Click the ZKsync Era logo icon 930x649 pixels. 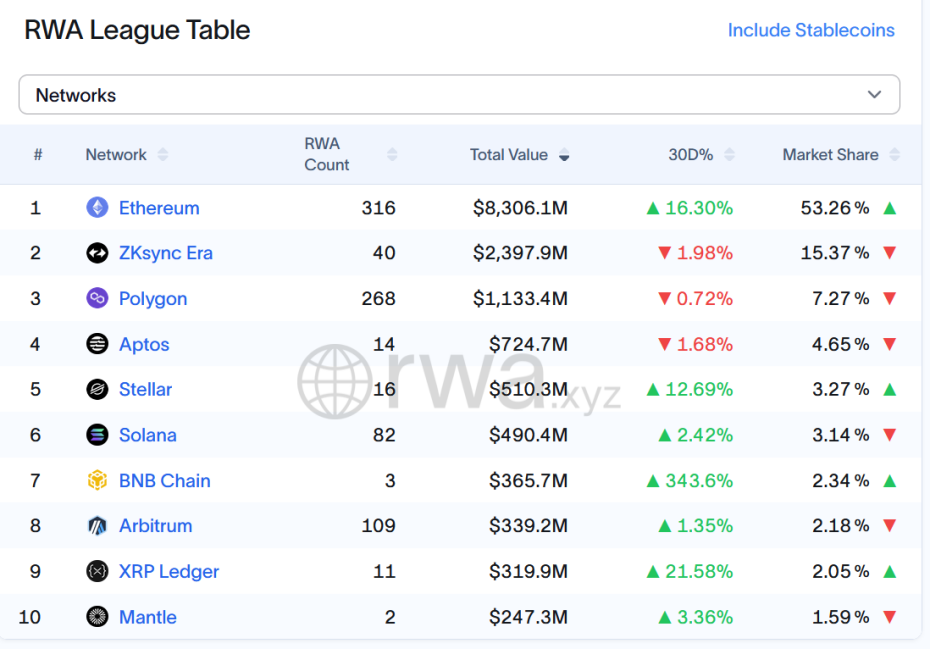pyautogui.click(x=97, y=253)
